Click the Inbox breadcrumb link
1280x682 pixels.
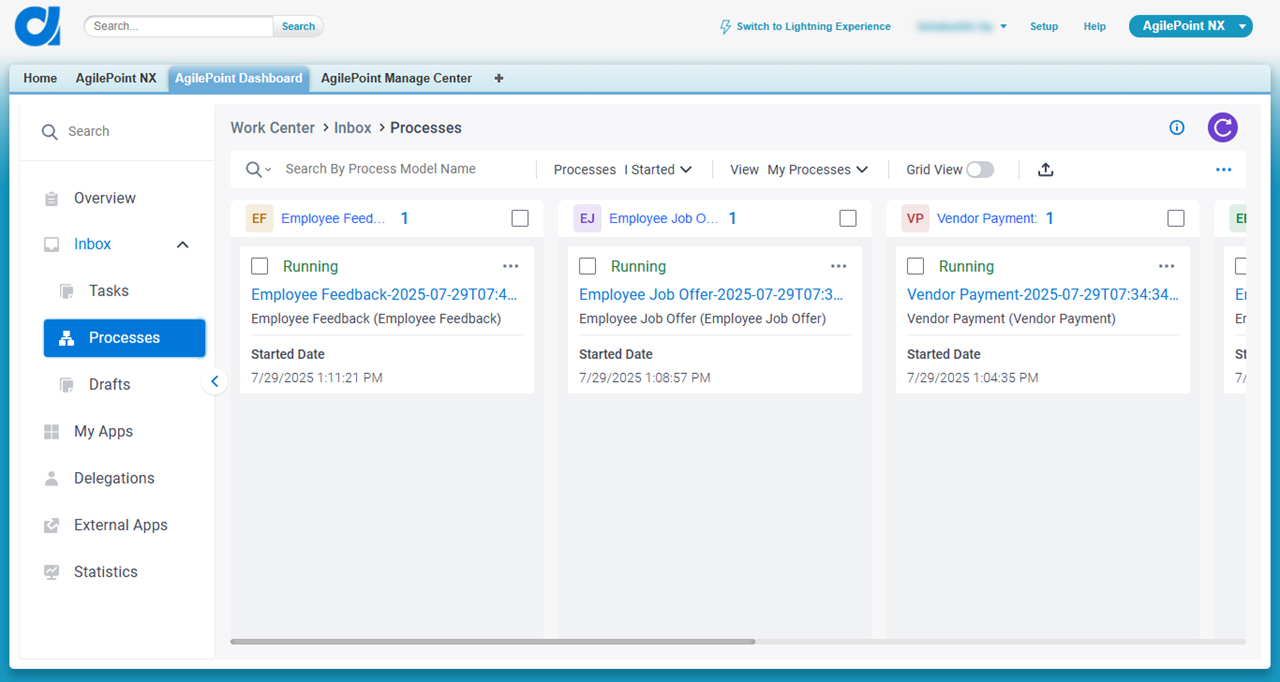[x=353, y=128]
